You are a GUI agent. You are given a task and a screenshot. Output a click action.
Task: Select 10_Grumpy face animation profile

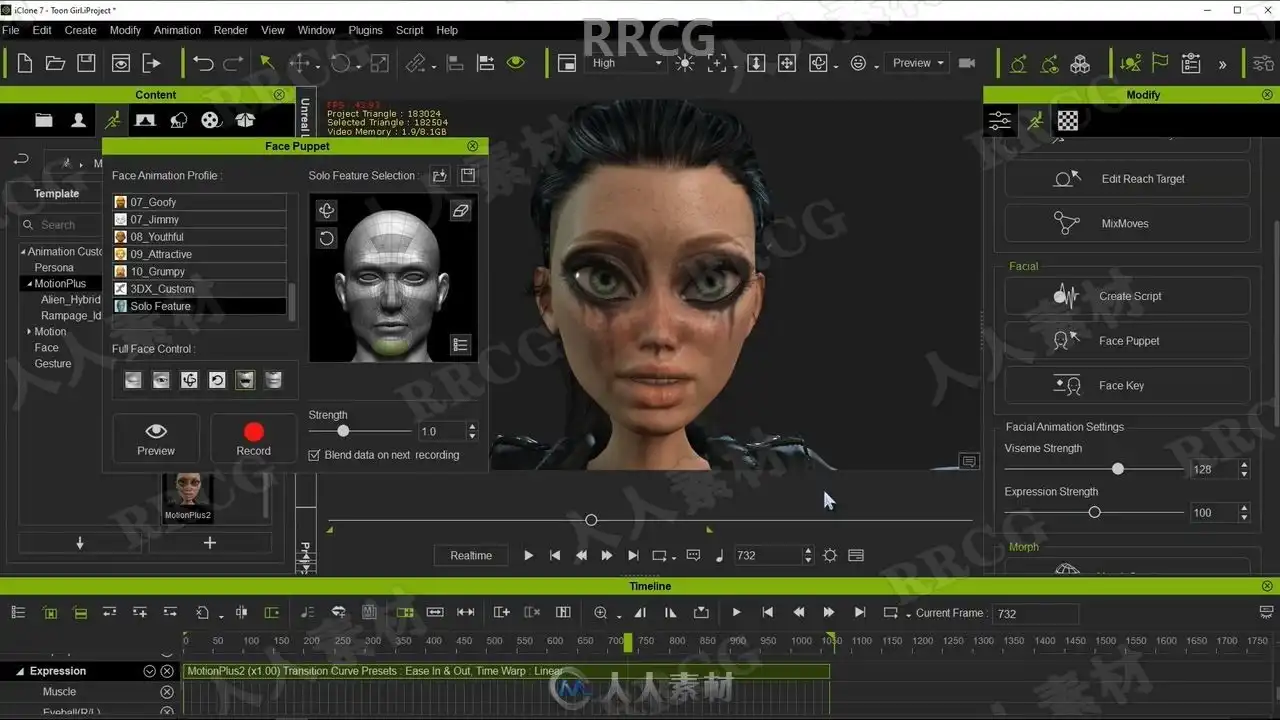pos(160,271)
